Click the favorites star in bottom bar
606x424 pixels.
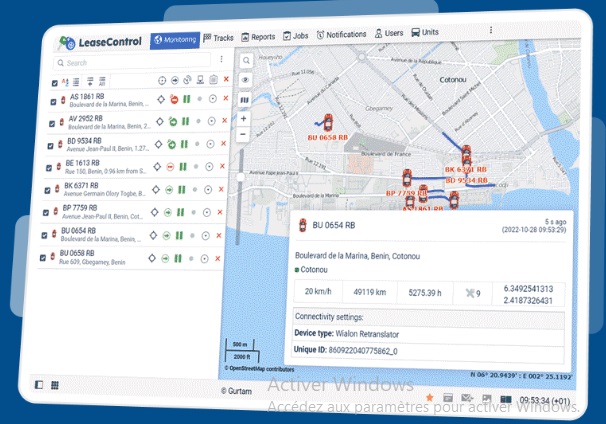(429, 398)
